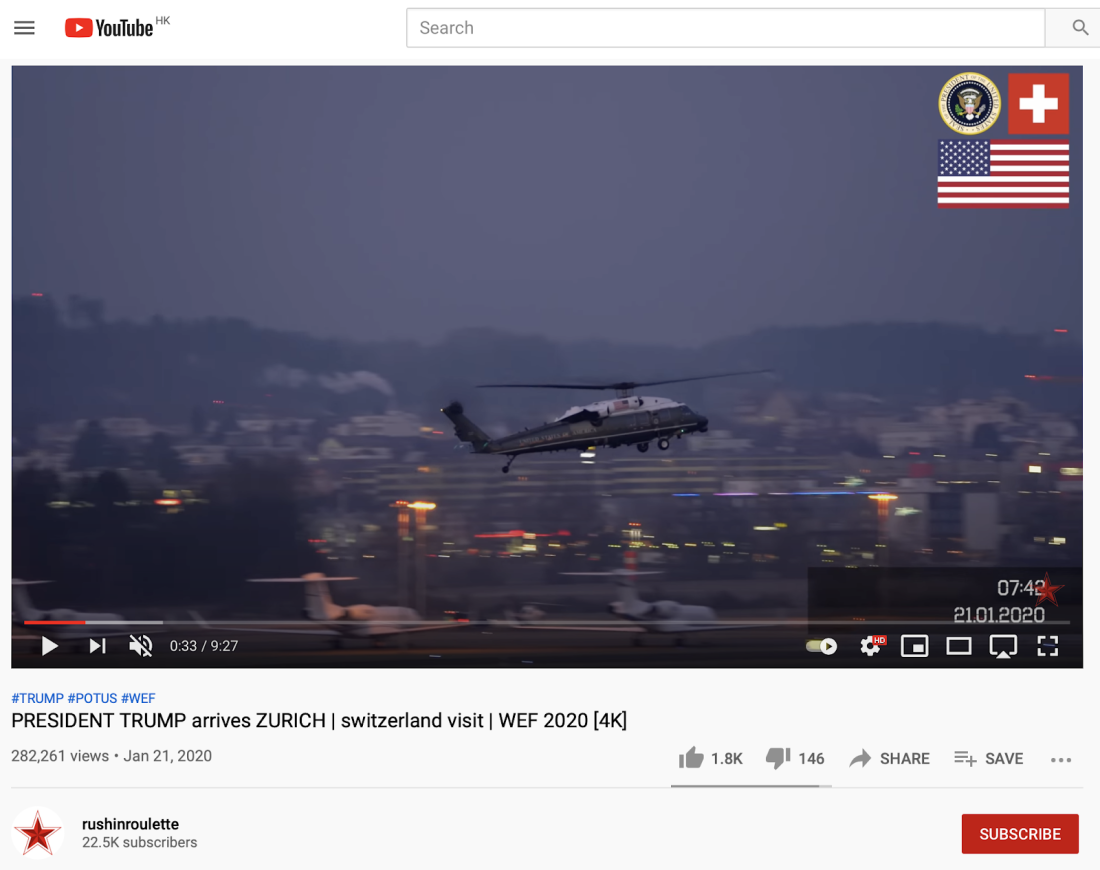Open the hamburger guide menu
The width and height of the screenshot is (1100, 870).
point(25,28)
